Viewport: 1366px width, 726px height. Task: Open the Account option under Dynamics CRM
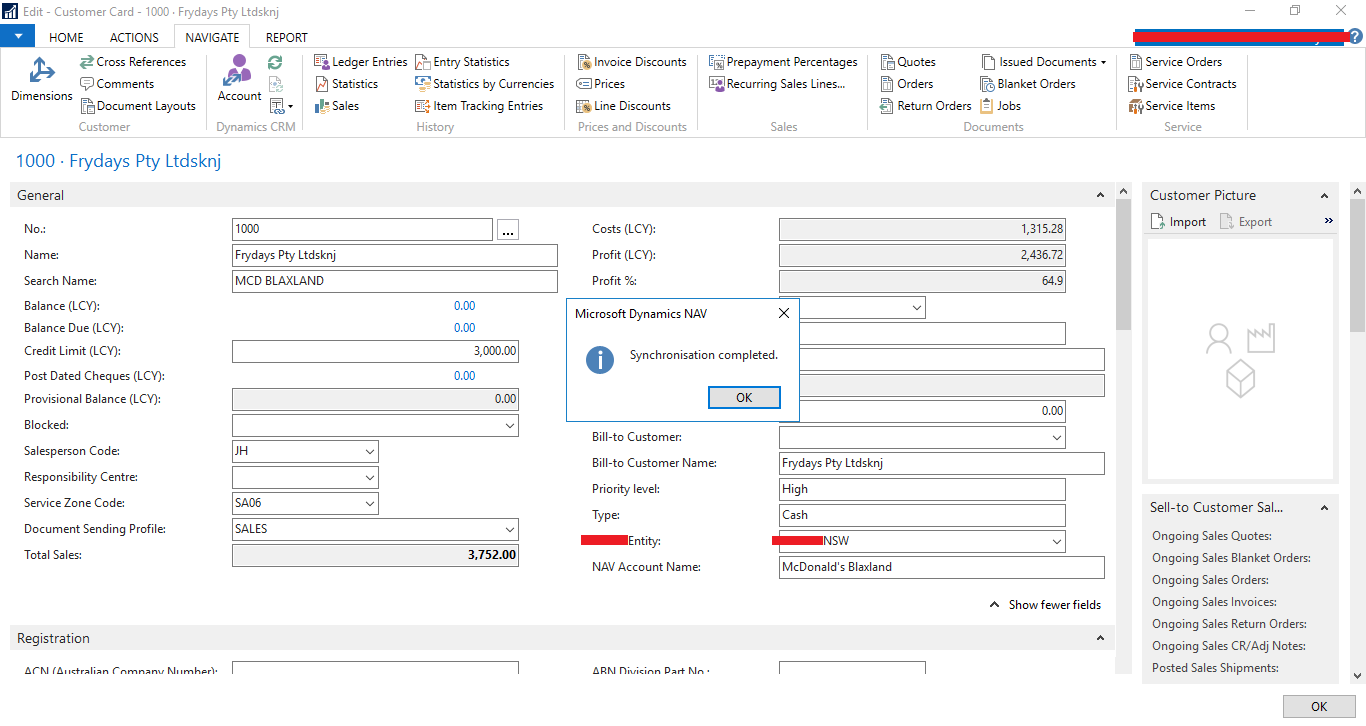click(239, 80)
